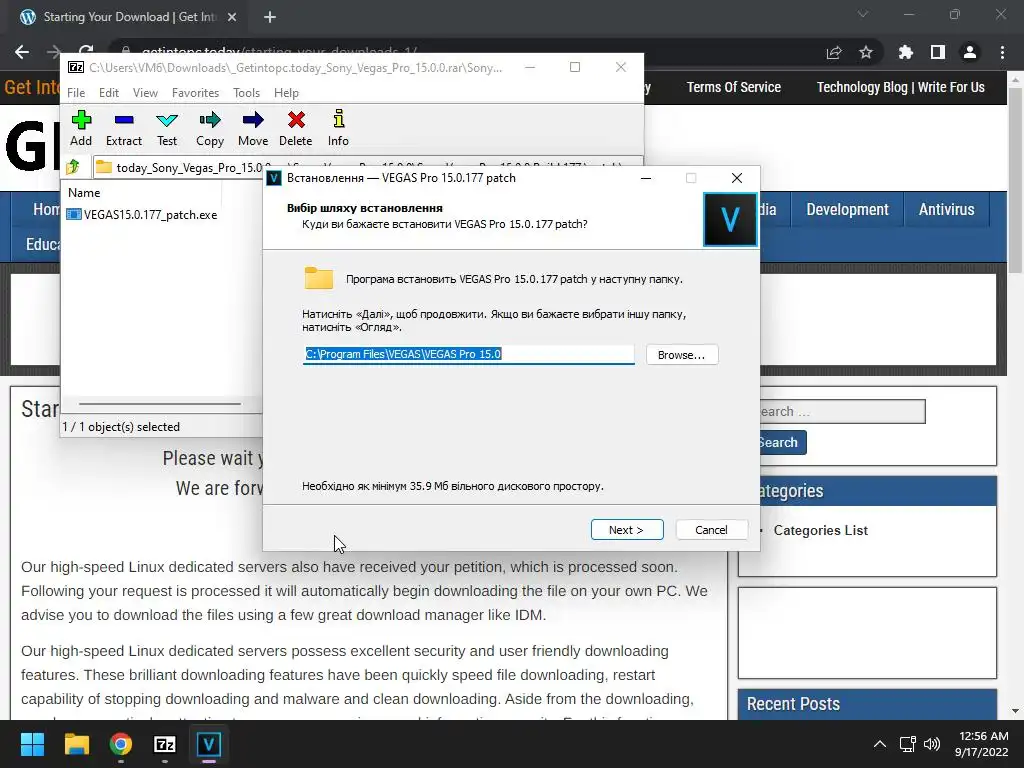Click the Move icon in 7-Zip
This screenshot has width=1024, height=768.
tap(253, 128)
